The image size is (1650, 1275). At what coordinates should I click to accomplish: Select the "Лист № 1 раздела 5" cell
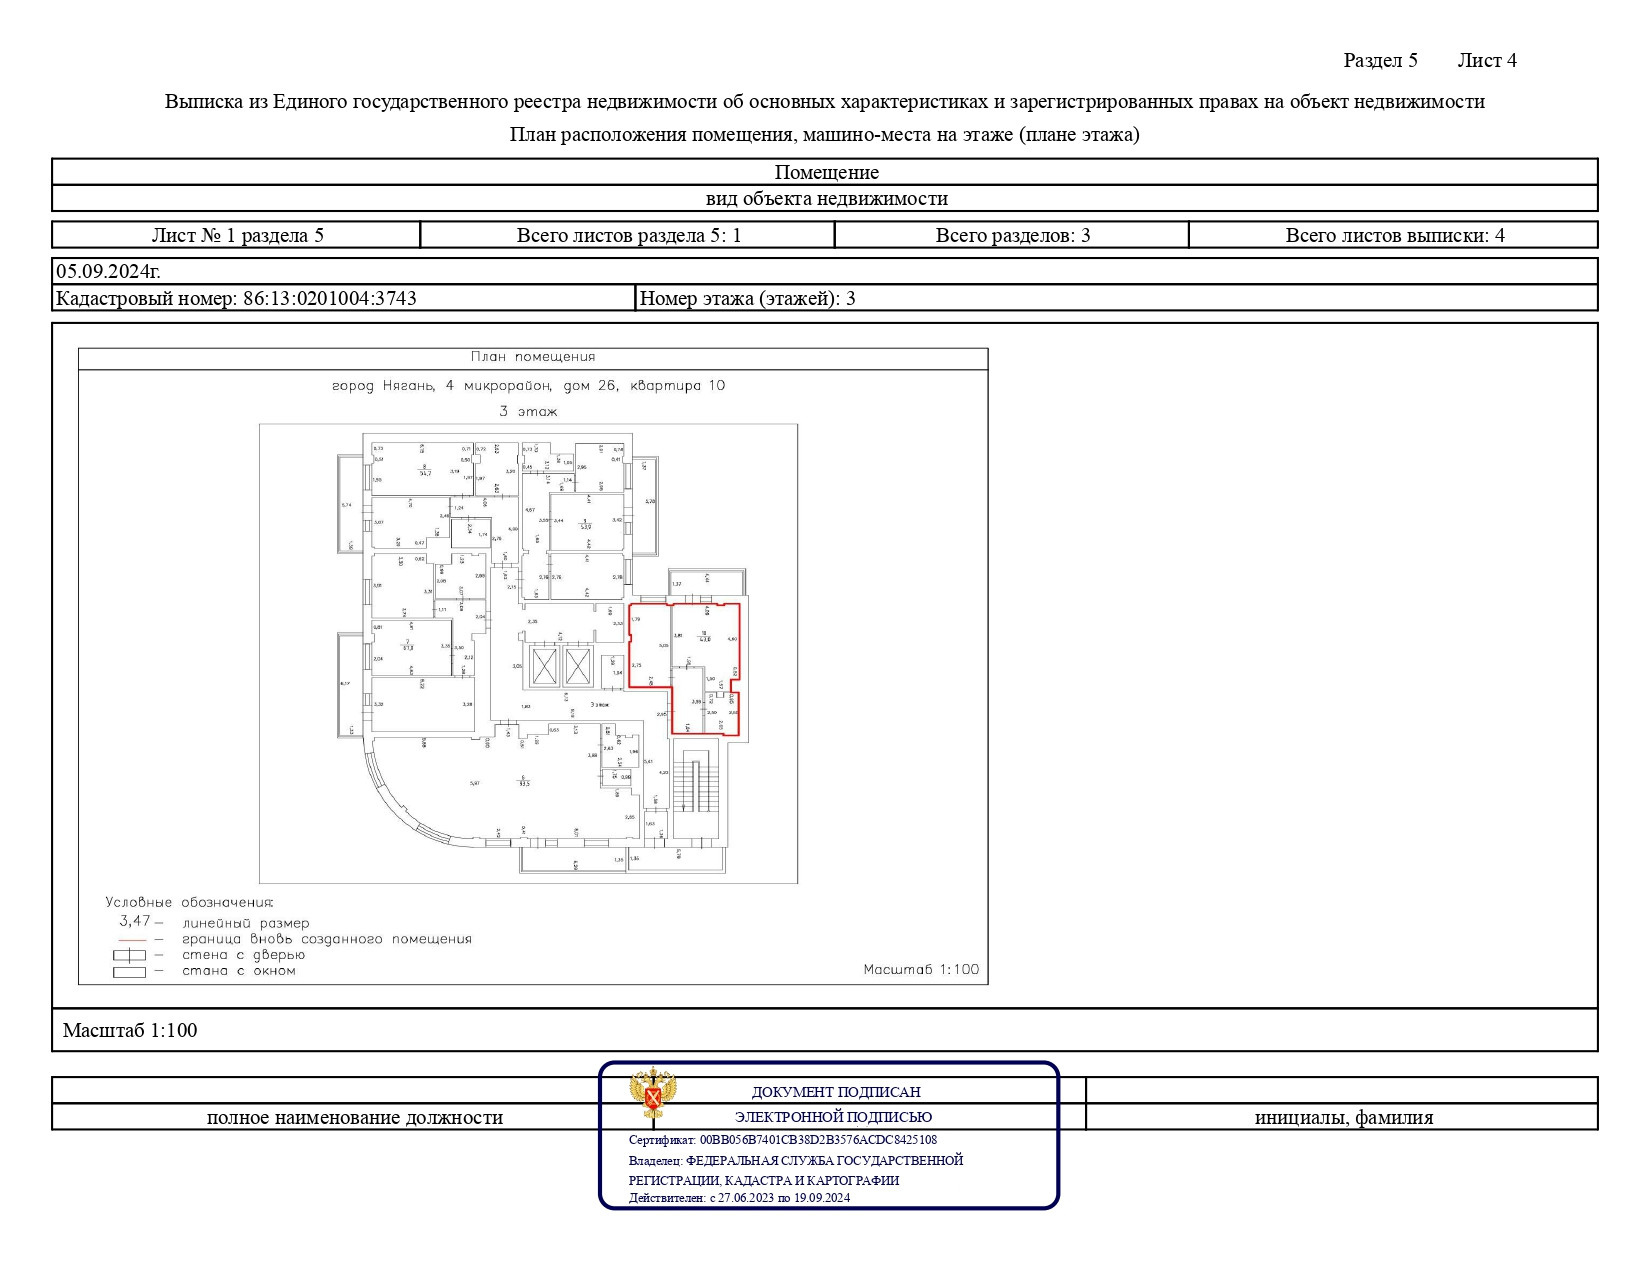pos(237,235)
